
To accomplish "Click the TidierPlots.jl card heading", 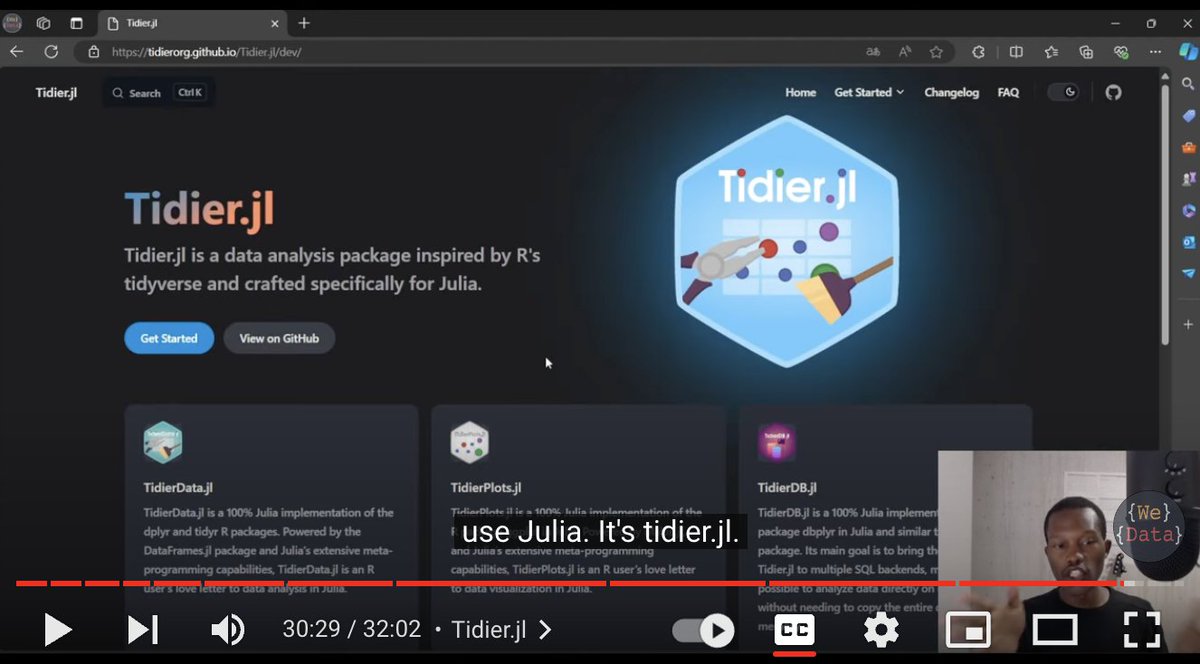I will 486,488.
